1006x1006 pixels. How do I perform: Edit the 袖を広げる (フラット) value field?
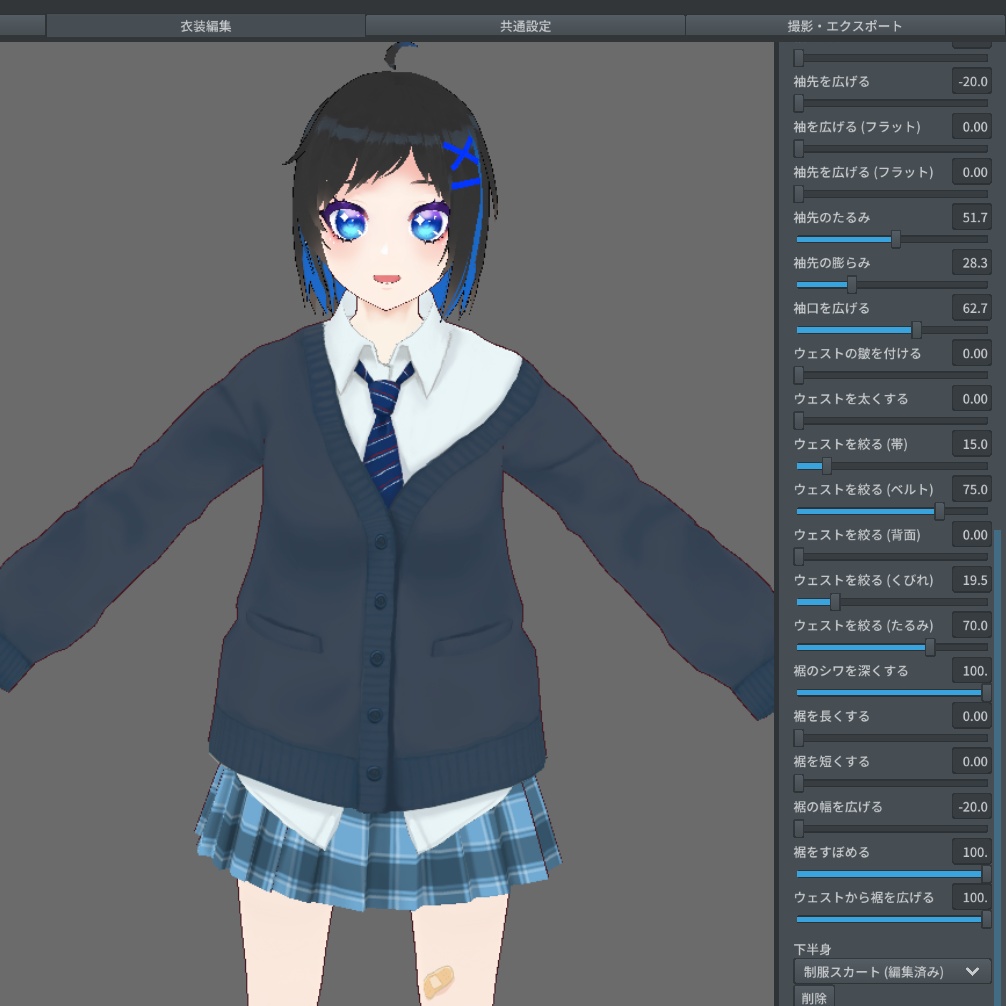(971, 126)
